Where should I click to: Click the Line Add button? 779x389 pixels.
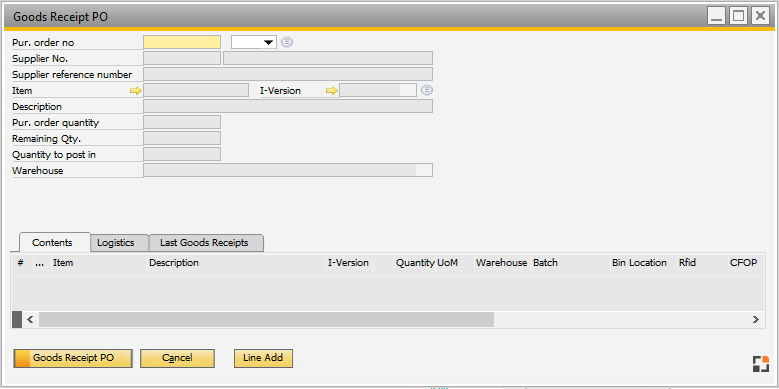coord(263,358)
